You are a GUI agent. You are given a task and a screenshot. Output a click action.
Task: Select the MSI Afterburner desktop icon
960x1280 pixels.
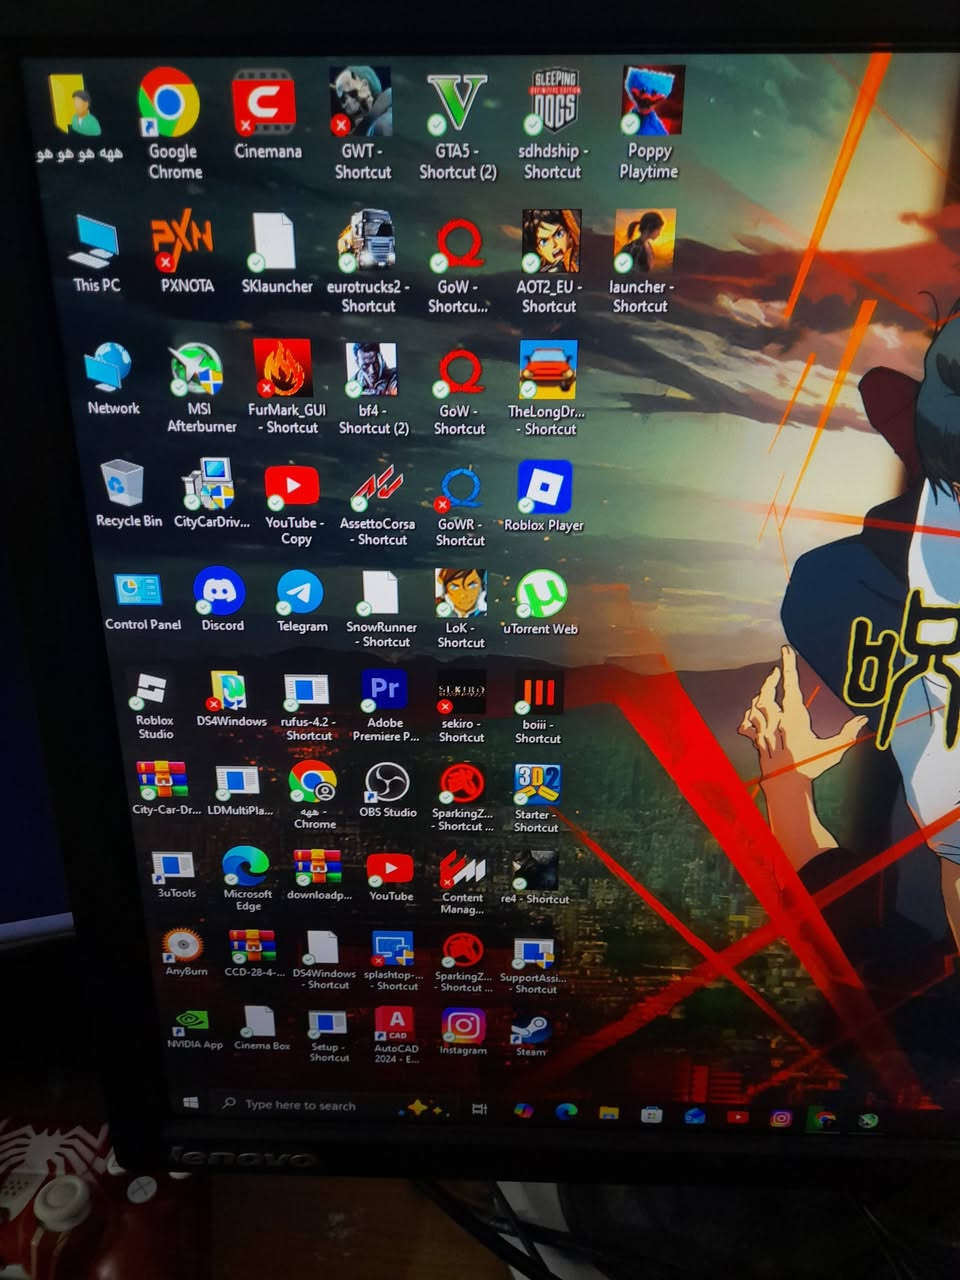click(x=197, y=370)
